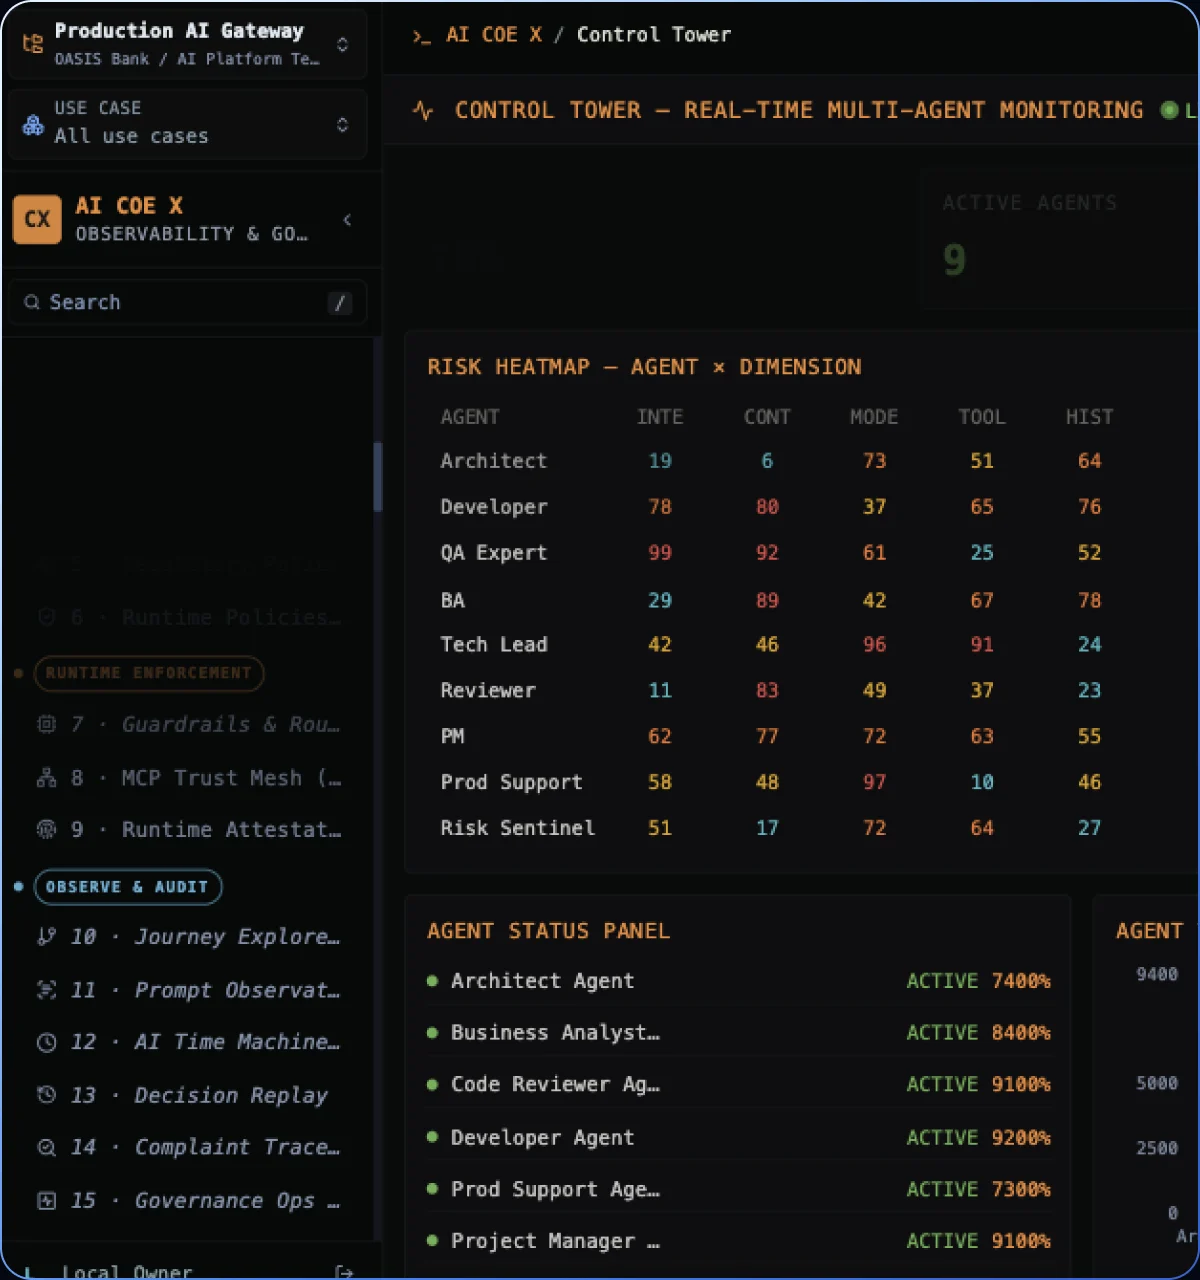Open 11 · Prompt Observat… item
The image size is (1200, 1280).
(x=190, y=990)
